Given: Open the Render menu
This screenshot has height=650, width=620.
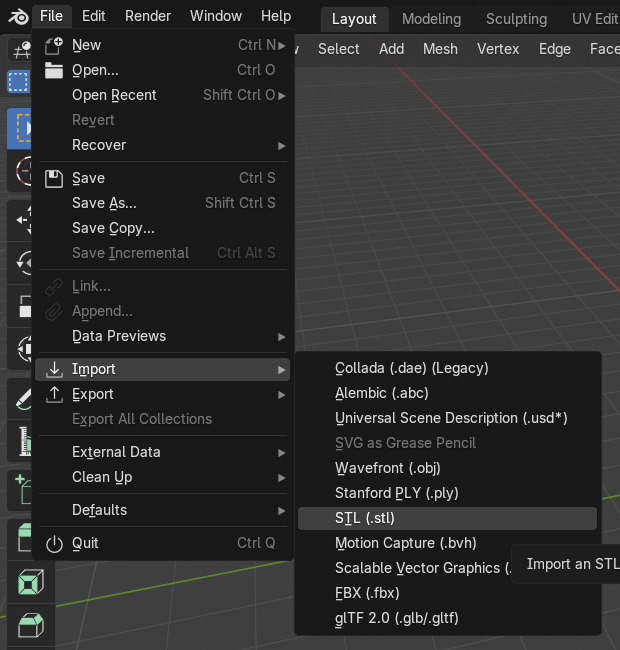Looking at the screenshot, I should (x=148, y=16).
